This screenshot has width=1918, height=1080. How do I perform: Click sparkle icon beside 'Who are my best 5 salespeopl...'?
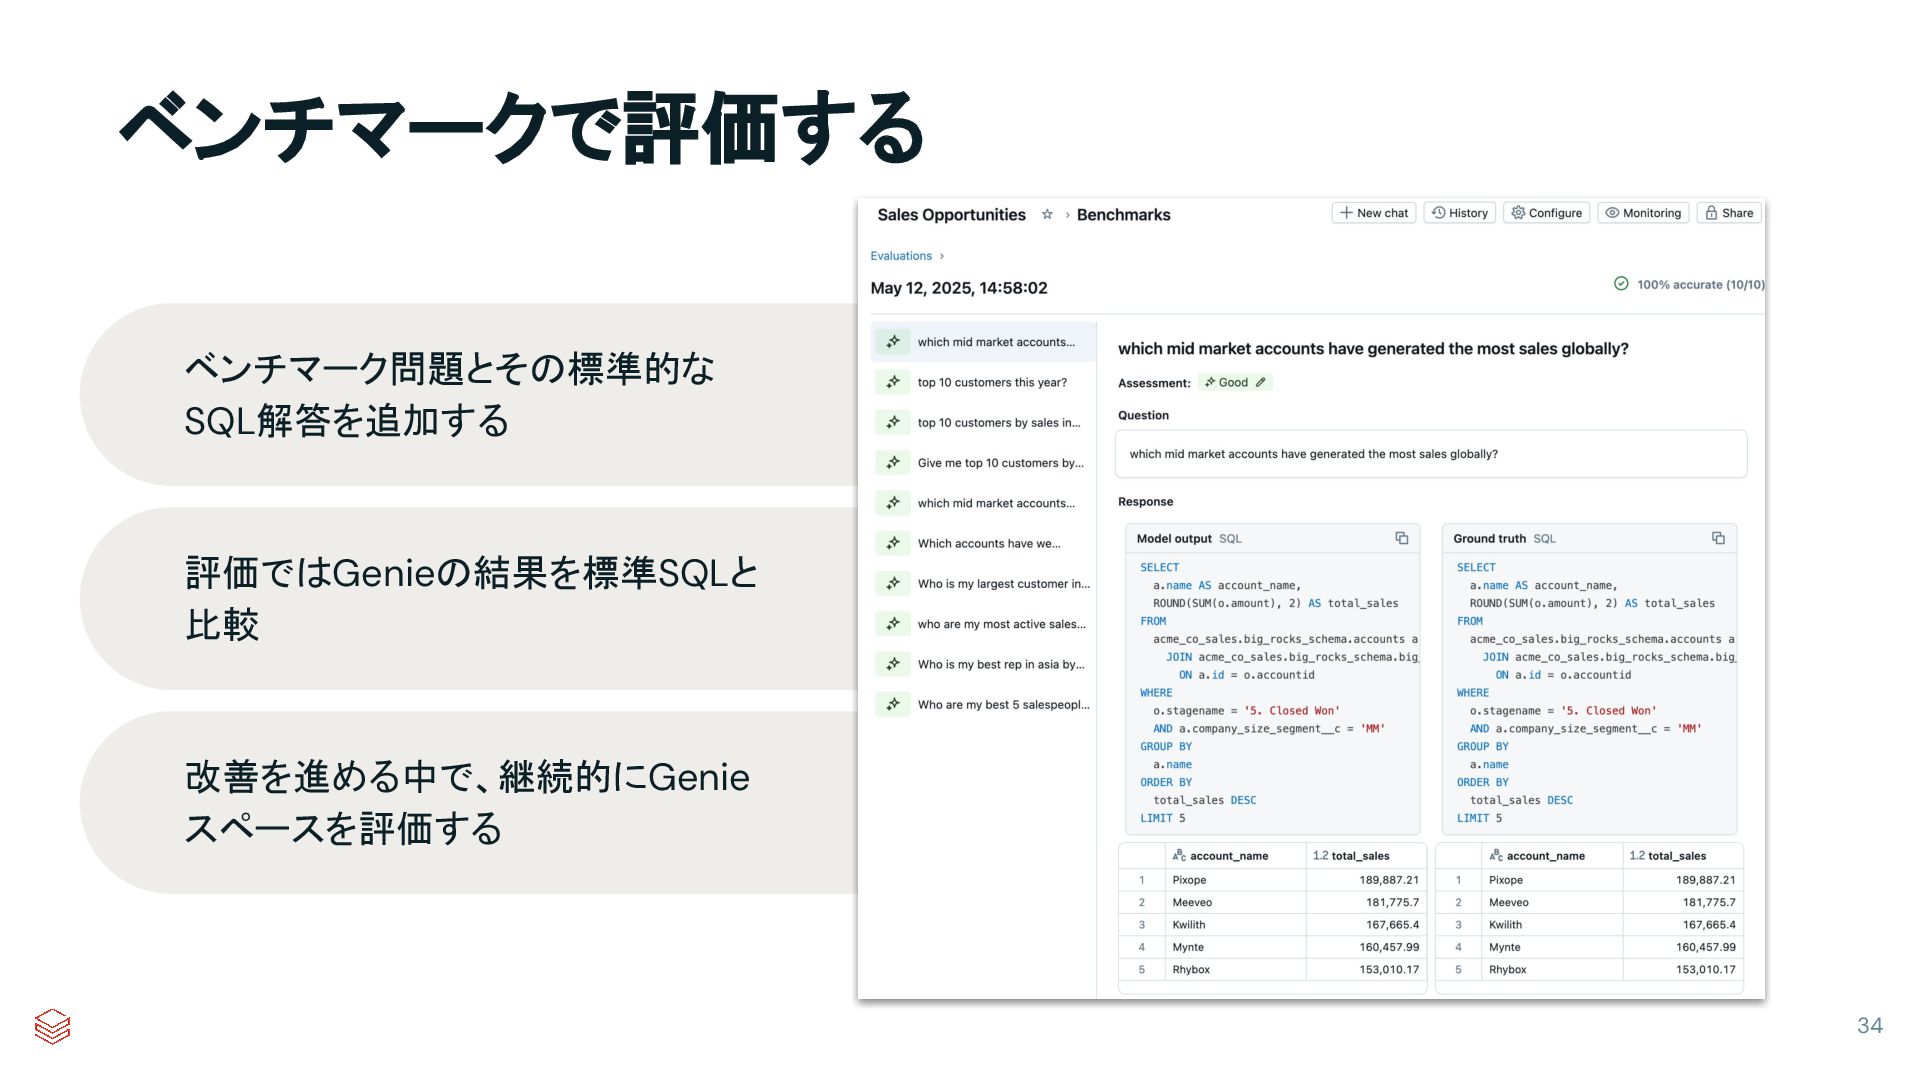893,705
